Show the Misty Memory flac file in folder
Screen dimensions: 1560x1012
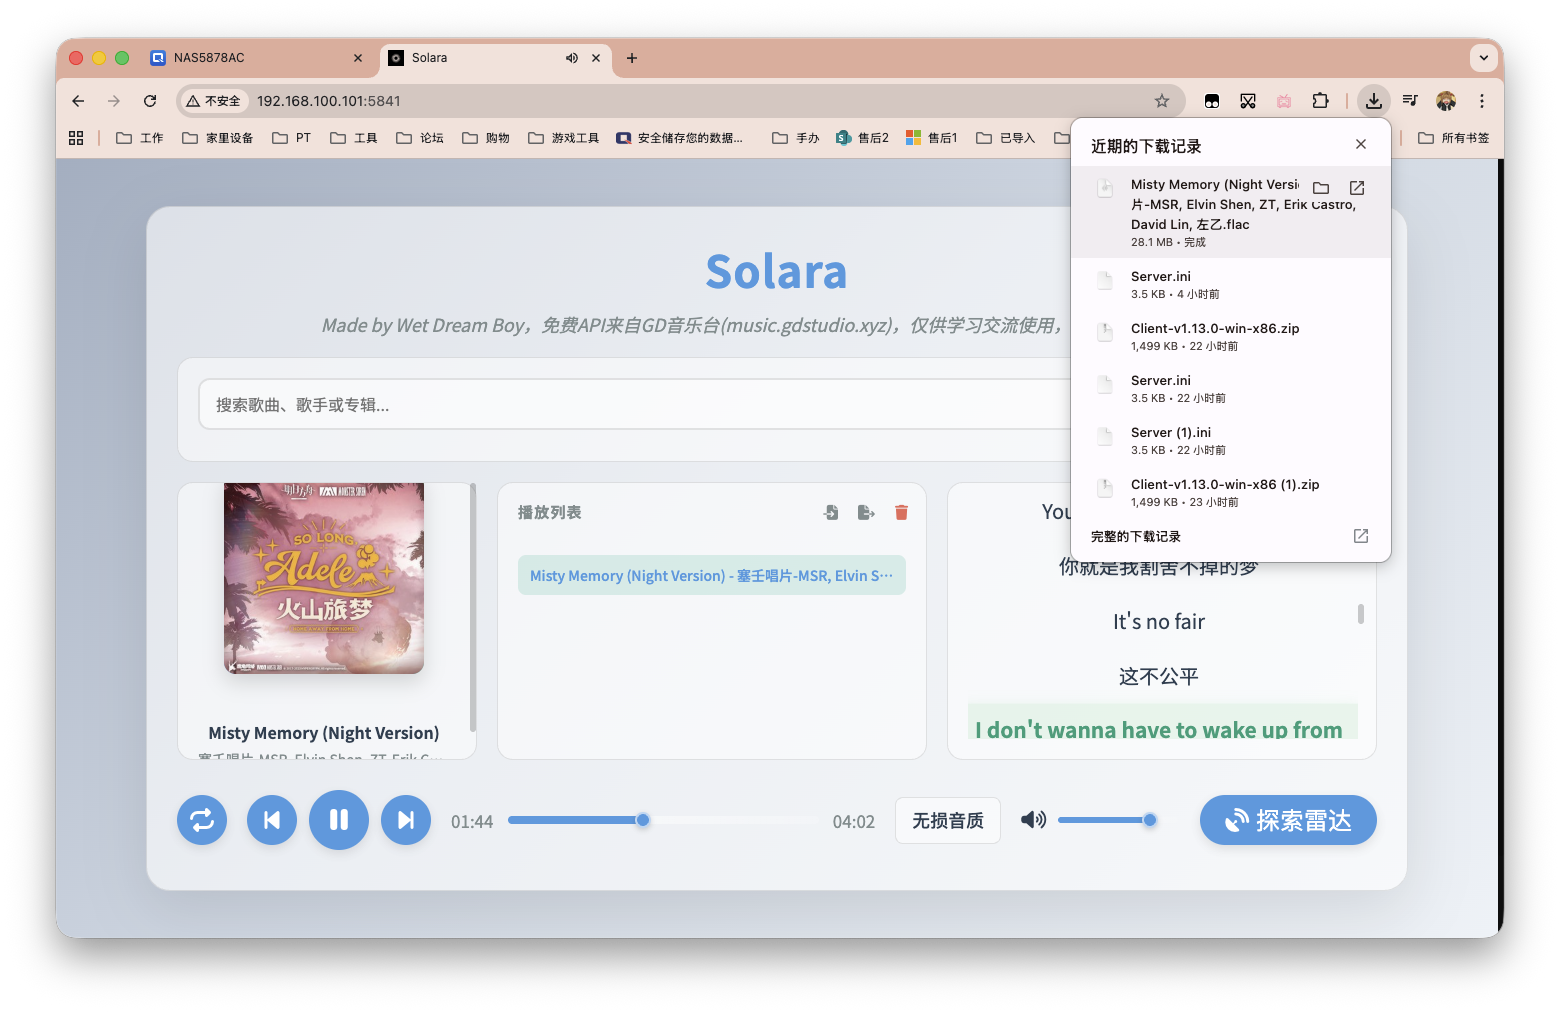[1321, 188]
